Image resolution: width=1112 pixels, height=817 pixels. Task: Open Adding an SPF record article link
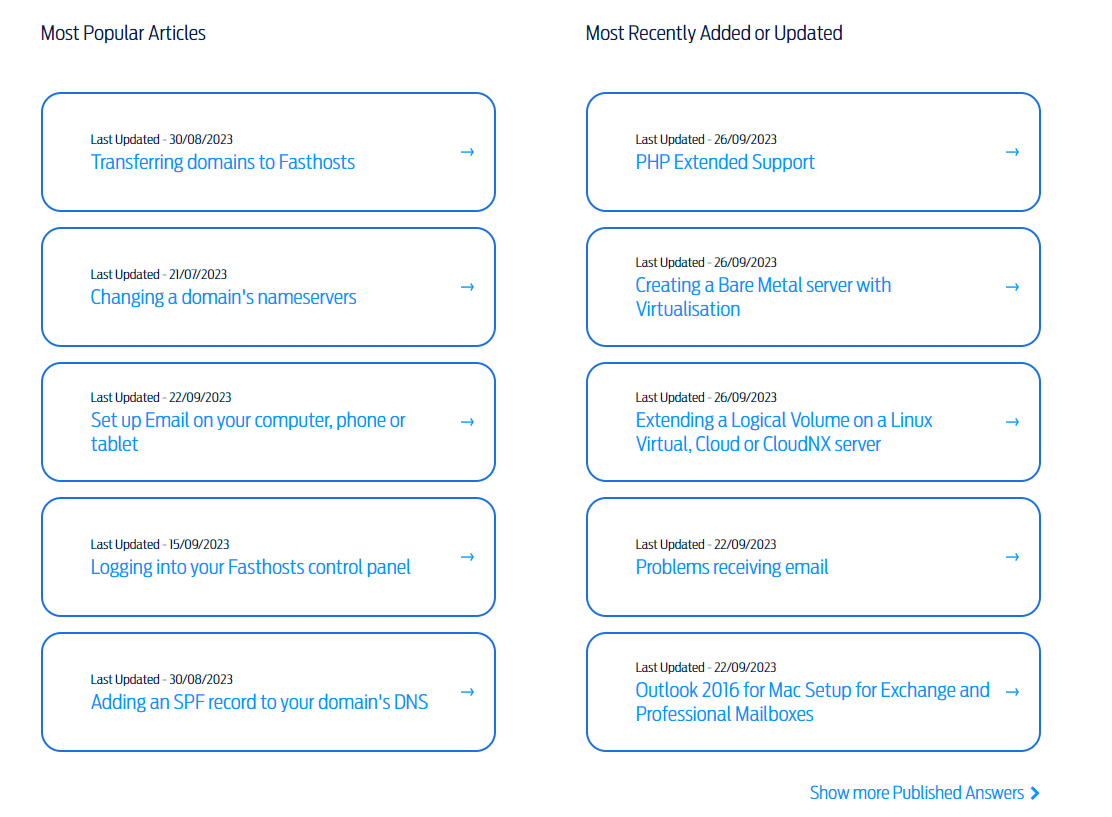pyautogui.click(x=259, y=702)
